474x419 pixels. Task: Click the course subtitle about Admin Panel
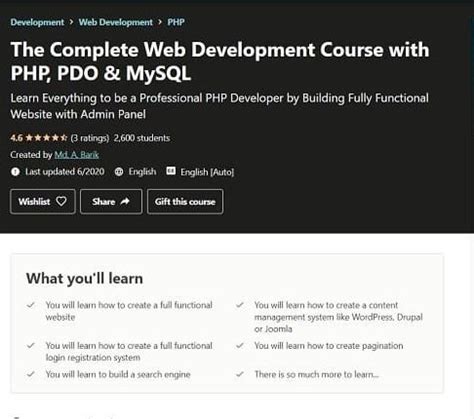219,106
